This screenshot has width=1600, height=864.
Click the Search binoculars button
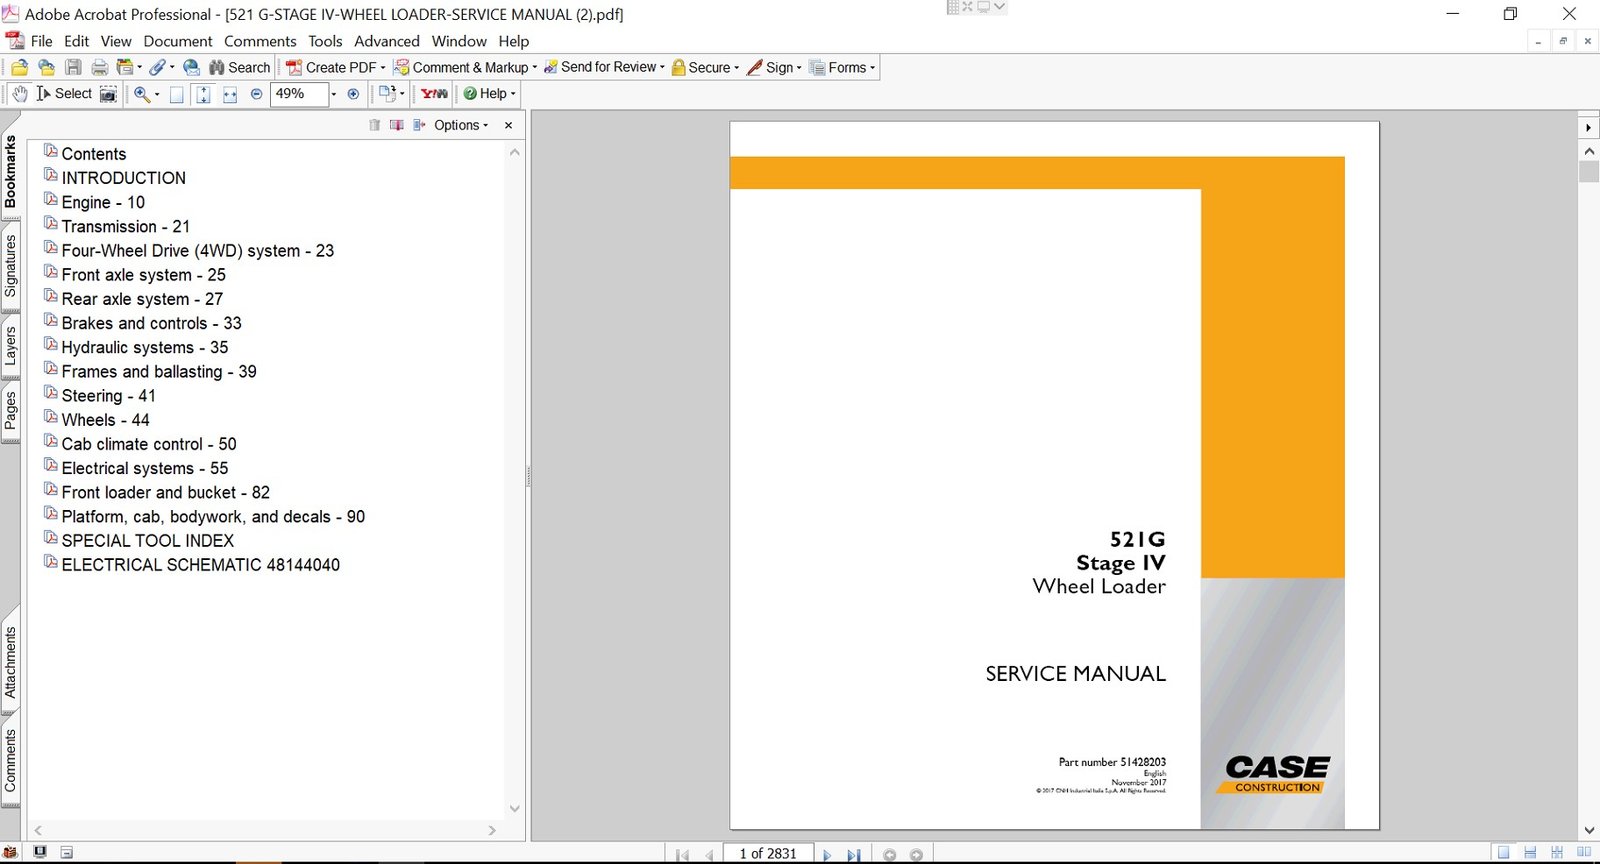(x=240, y=68)
